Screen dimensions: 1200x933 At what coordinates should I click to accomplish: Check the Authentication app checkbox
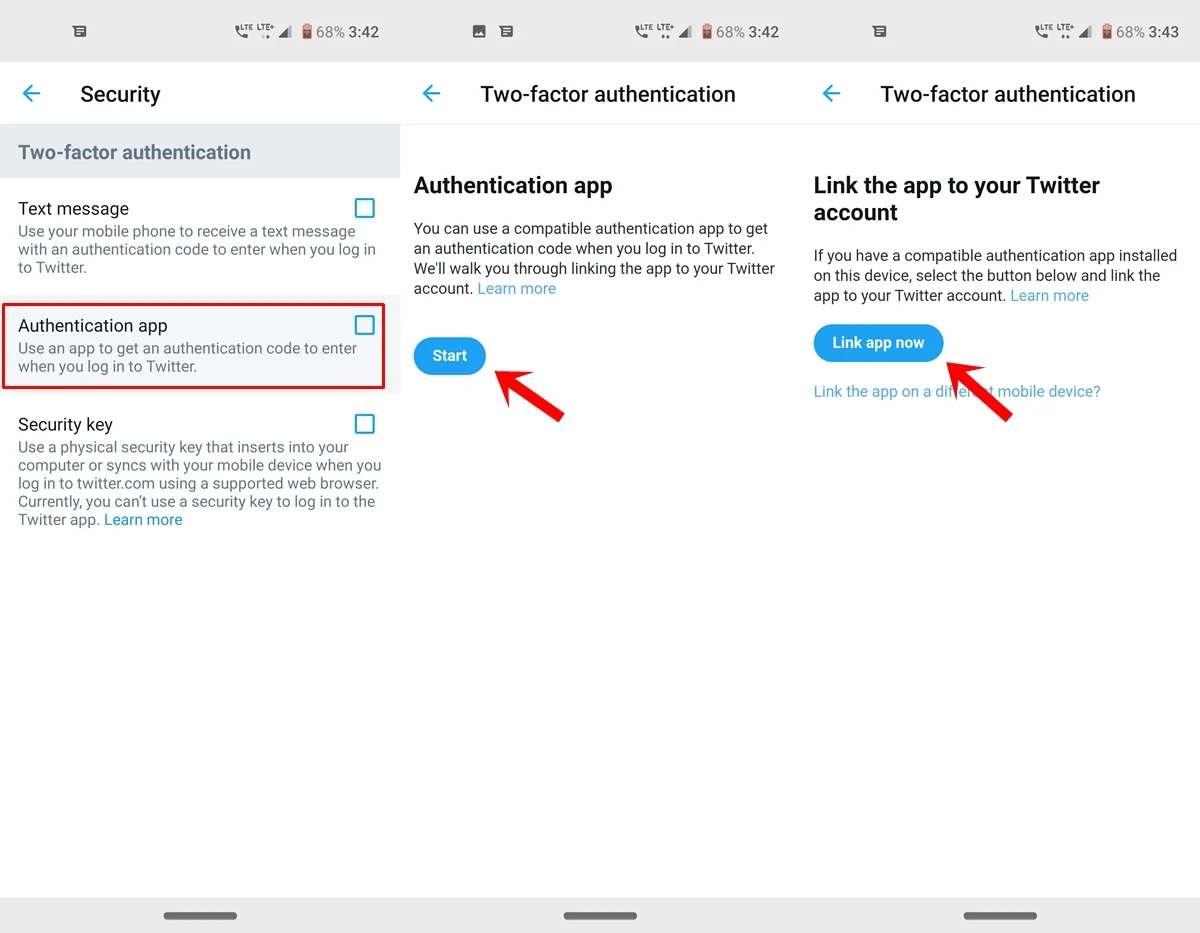365,325
